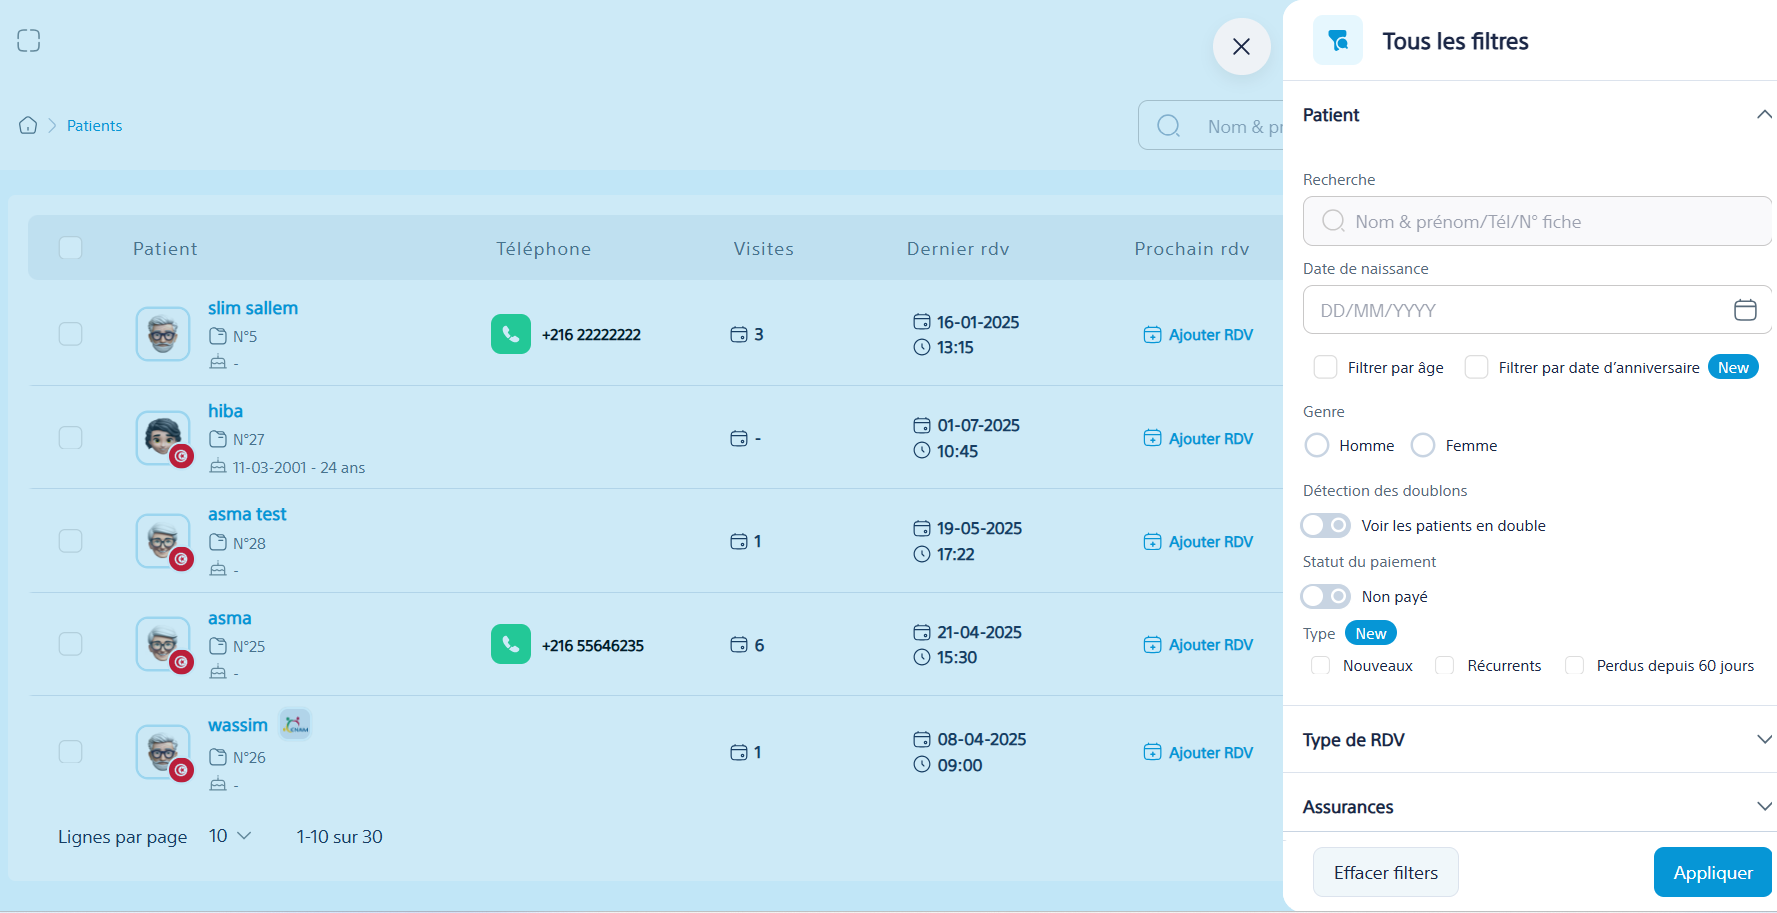Click the filter icon beside Tous les filtres
This screenshot has height=913, width=1777.
[1337, 40]
